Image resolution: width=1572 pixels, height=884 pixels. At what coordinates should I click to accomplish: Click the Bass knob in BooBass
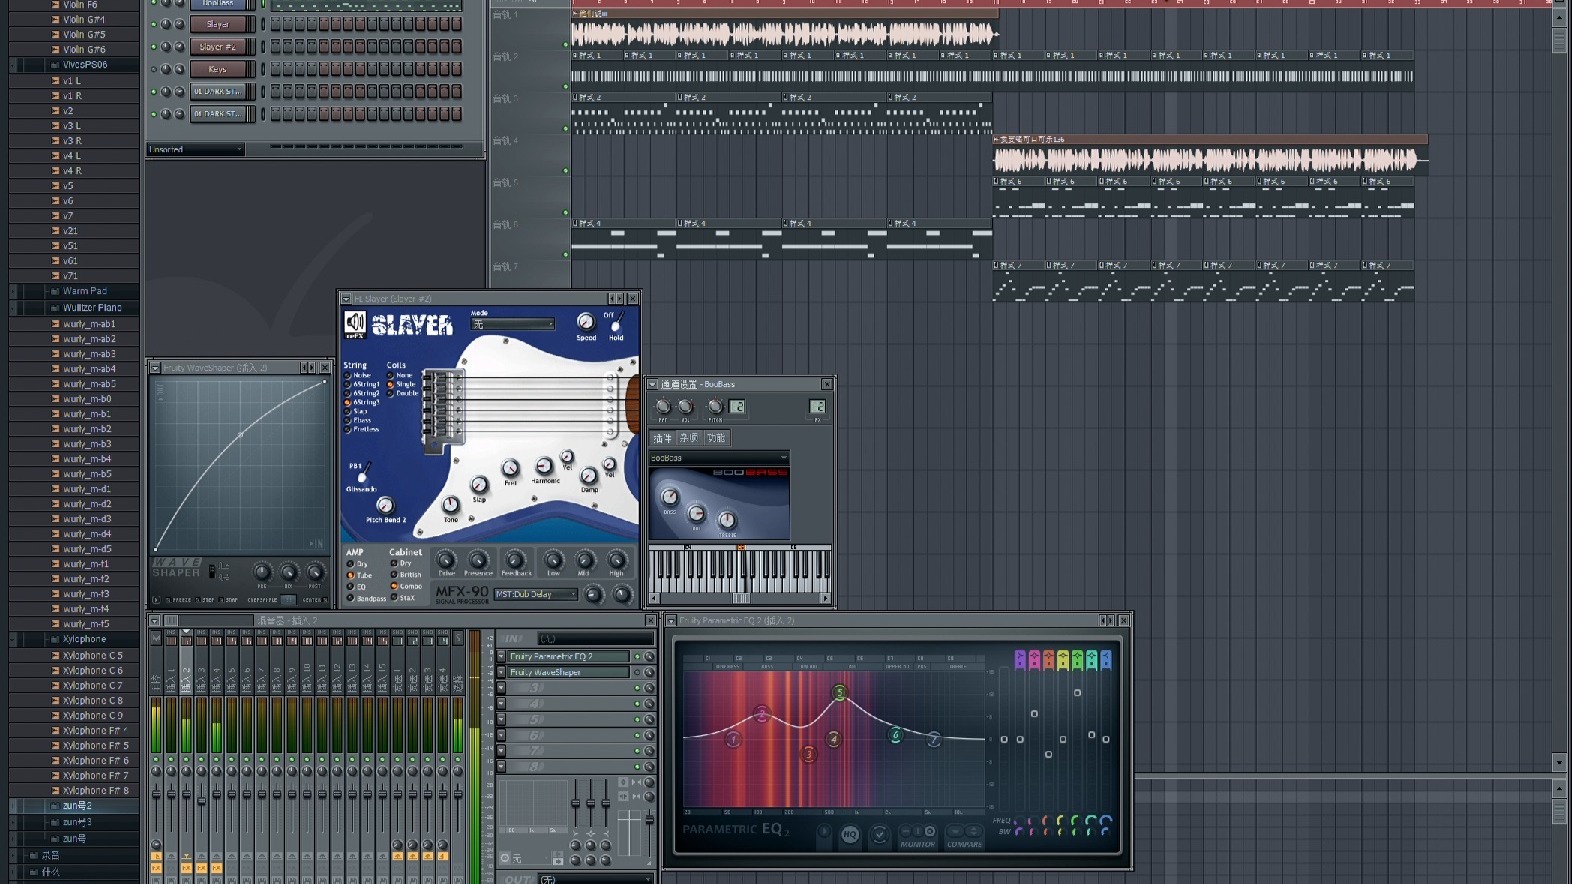click(670, 498)
